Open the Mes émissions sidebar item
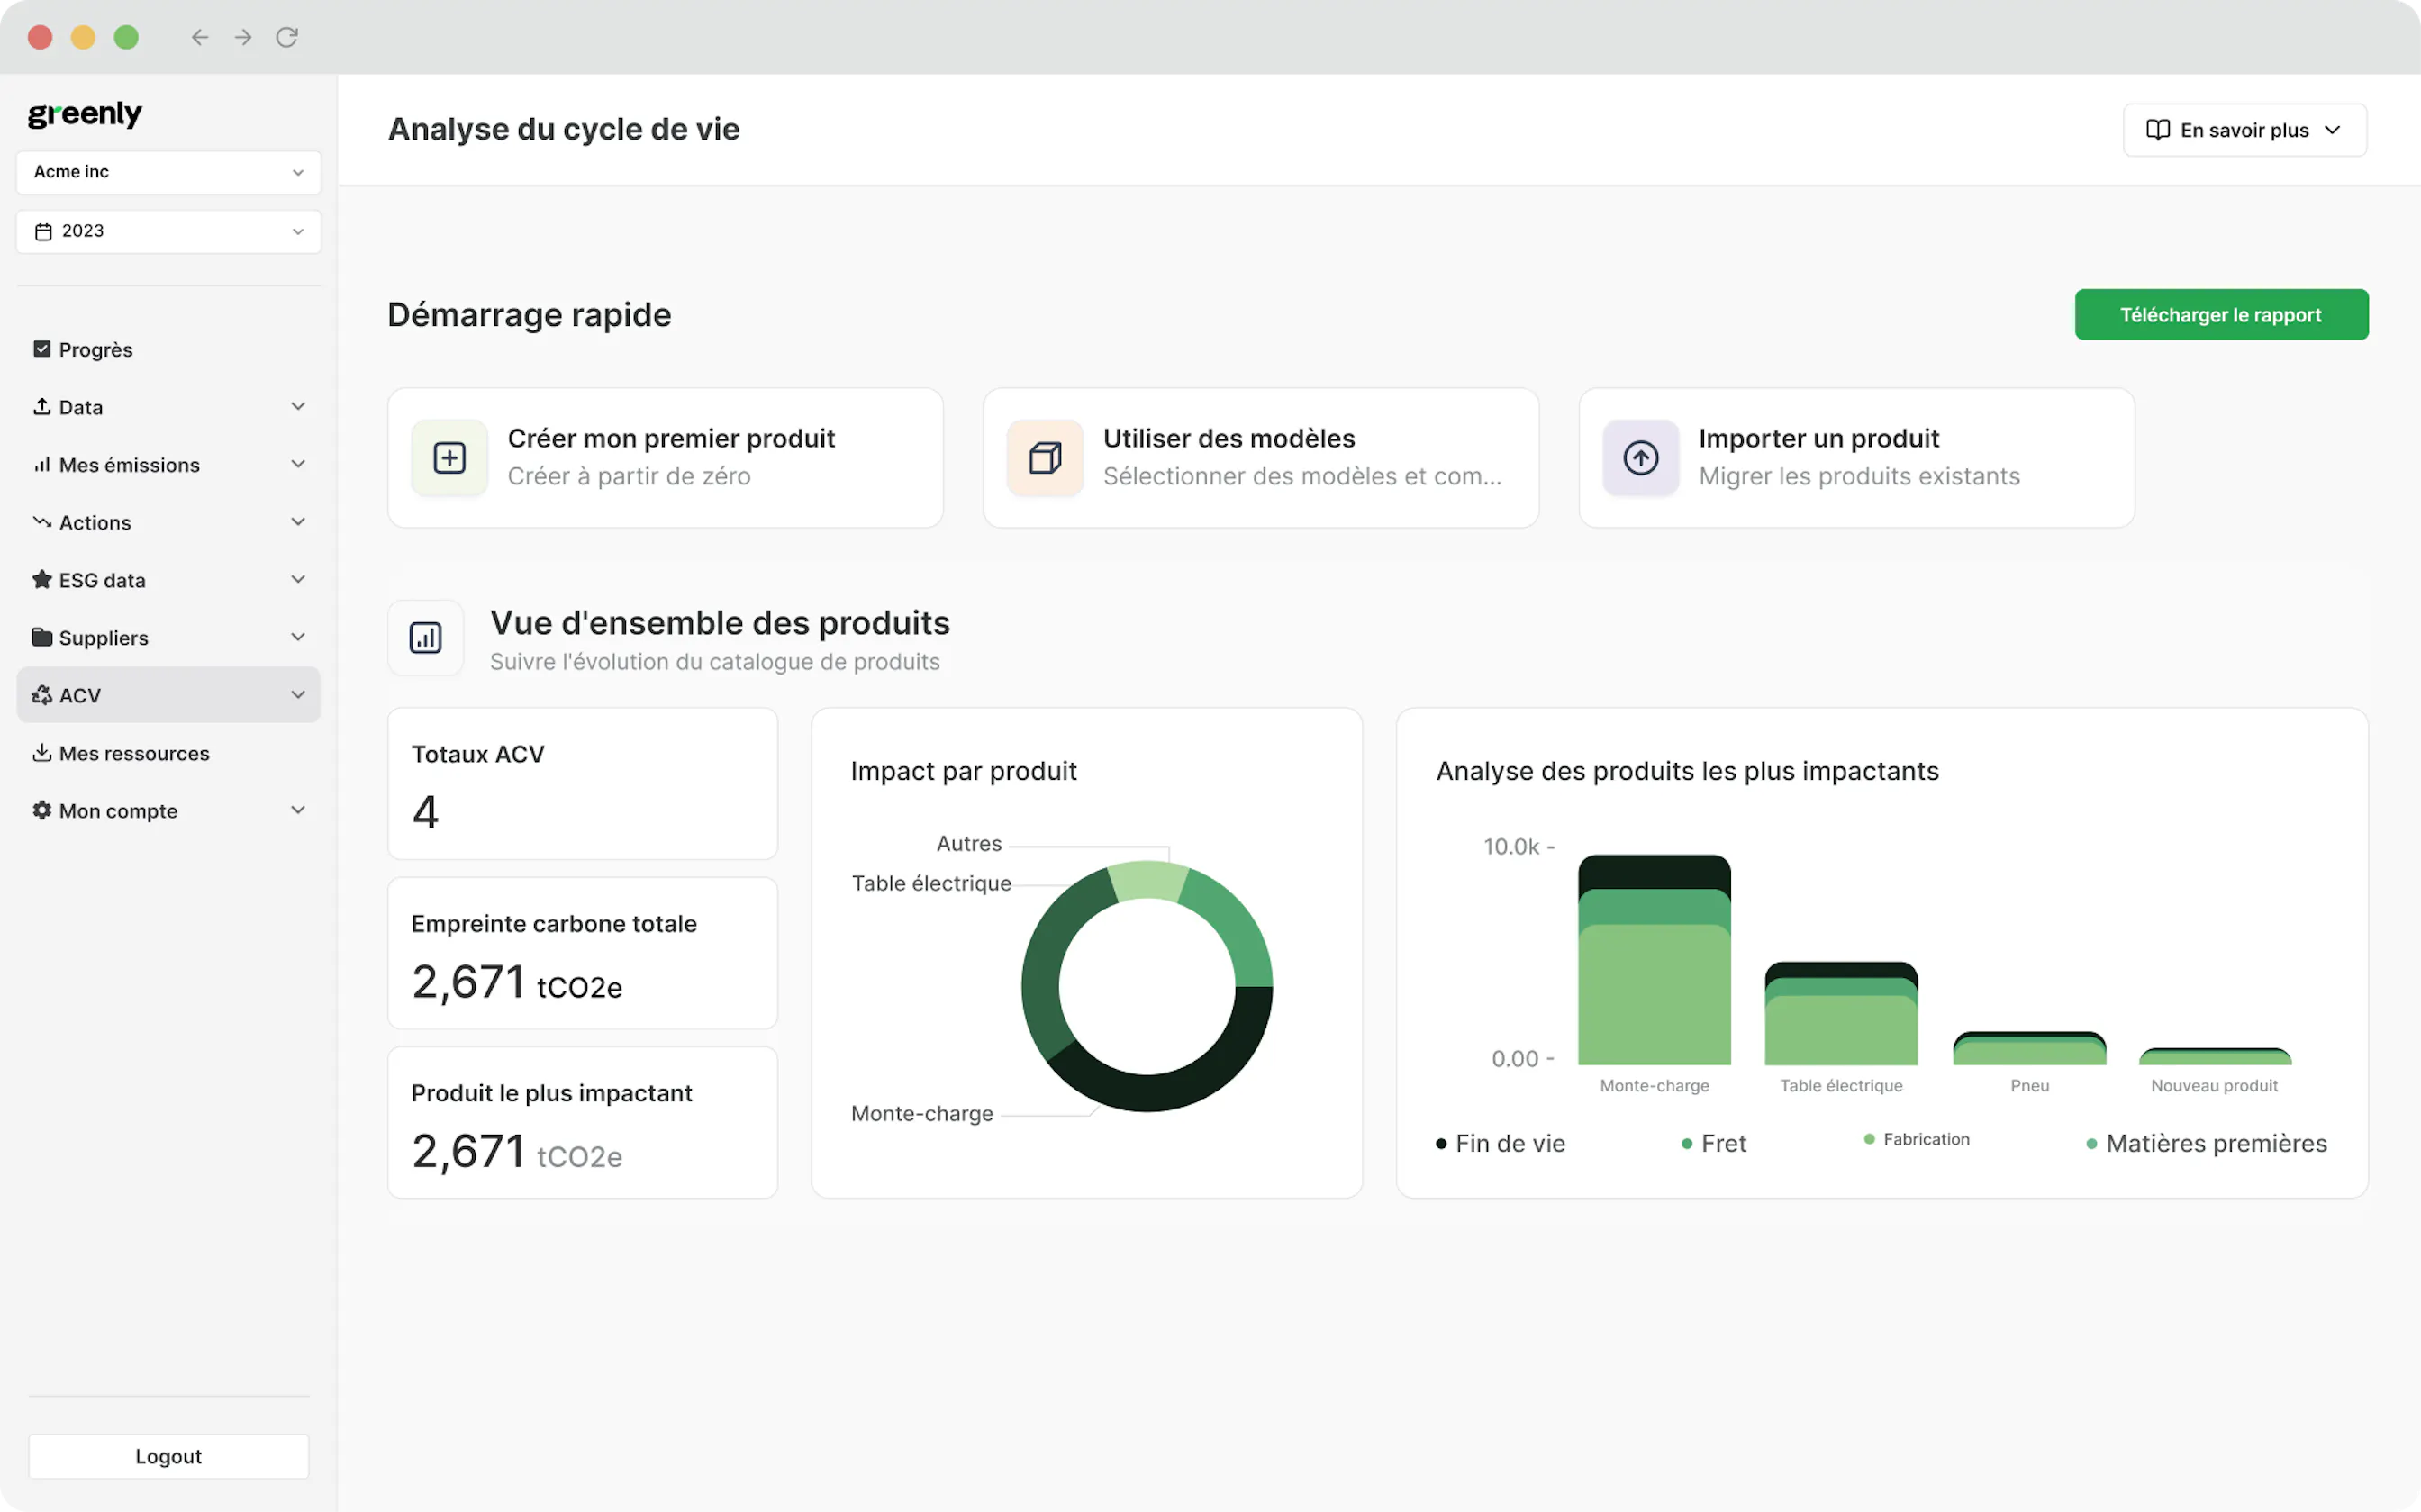 (x=169, y=464)
